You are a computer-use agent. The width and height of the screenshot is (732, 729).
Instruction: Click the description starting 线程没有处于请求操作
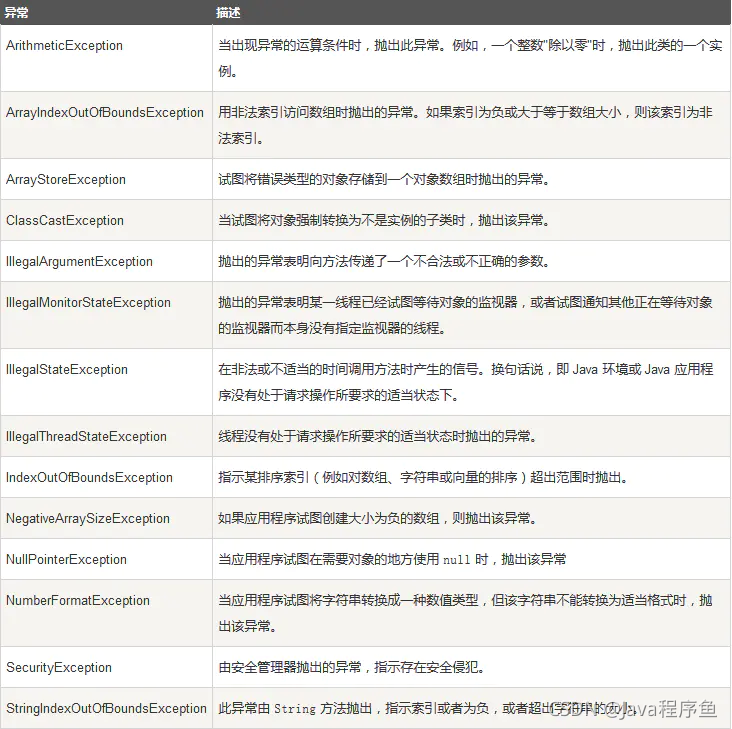coord(378,436)
